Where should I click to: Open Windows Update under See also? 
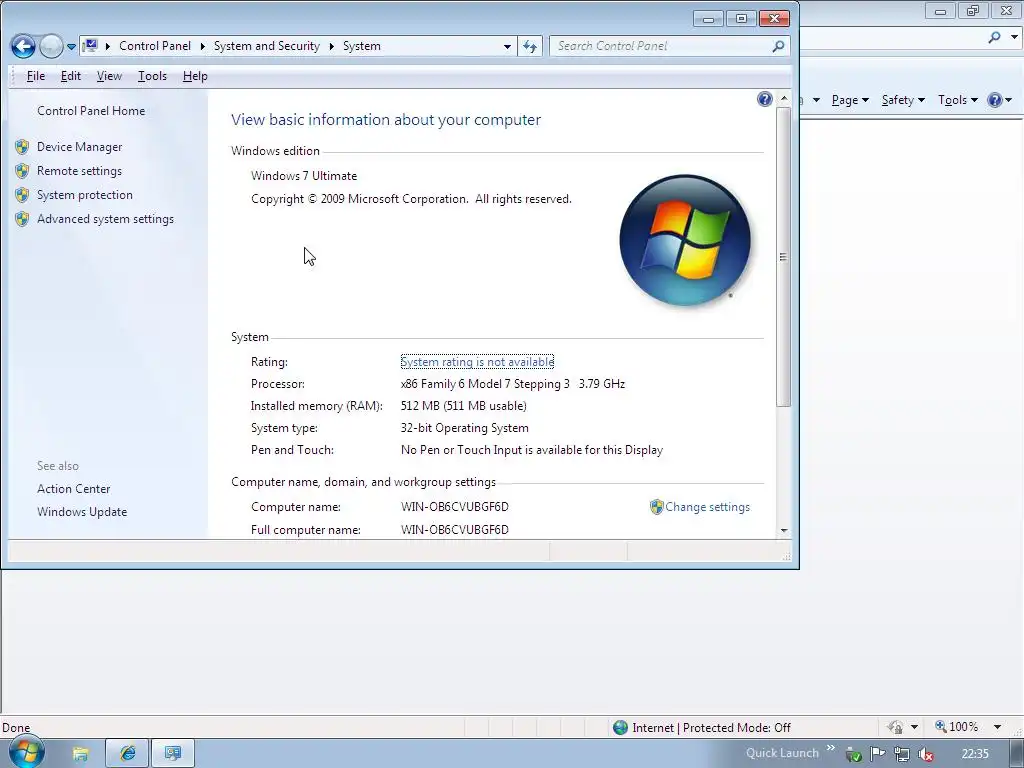82,512
